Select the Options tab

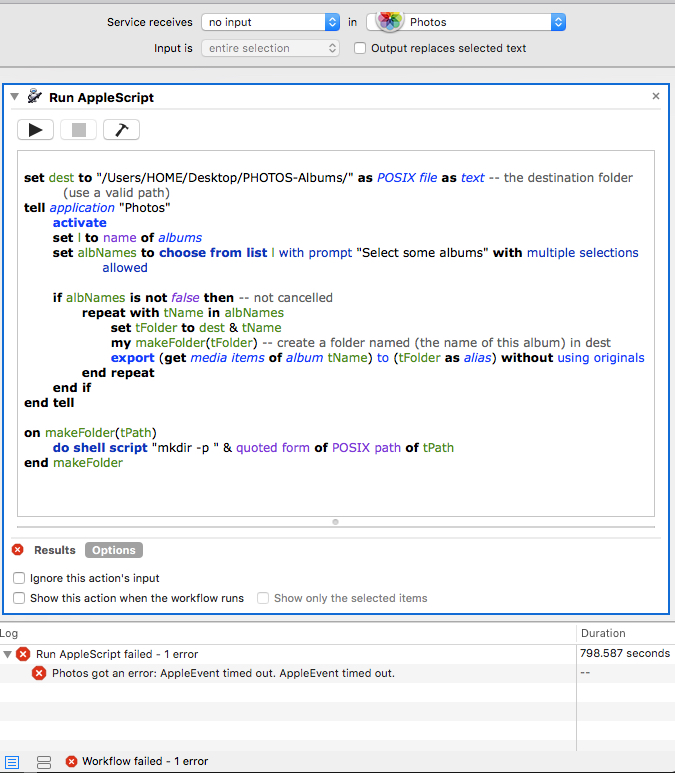pos(114,550)
